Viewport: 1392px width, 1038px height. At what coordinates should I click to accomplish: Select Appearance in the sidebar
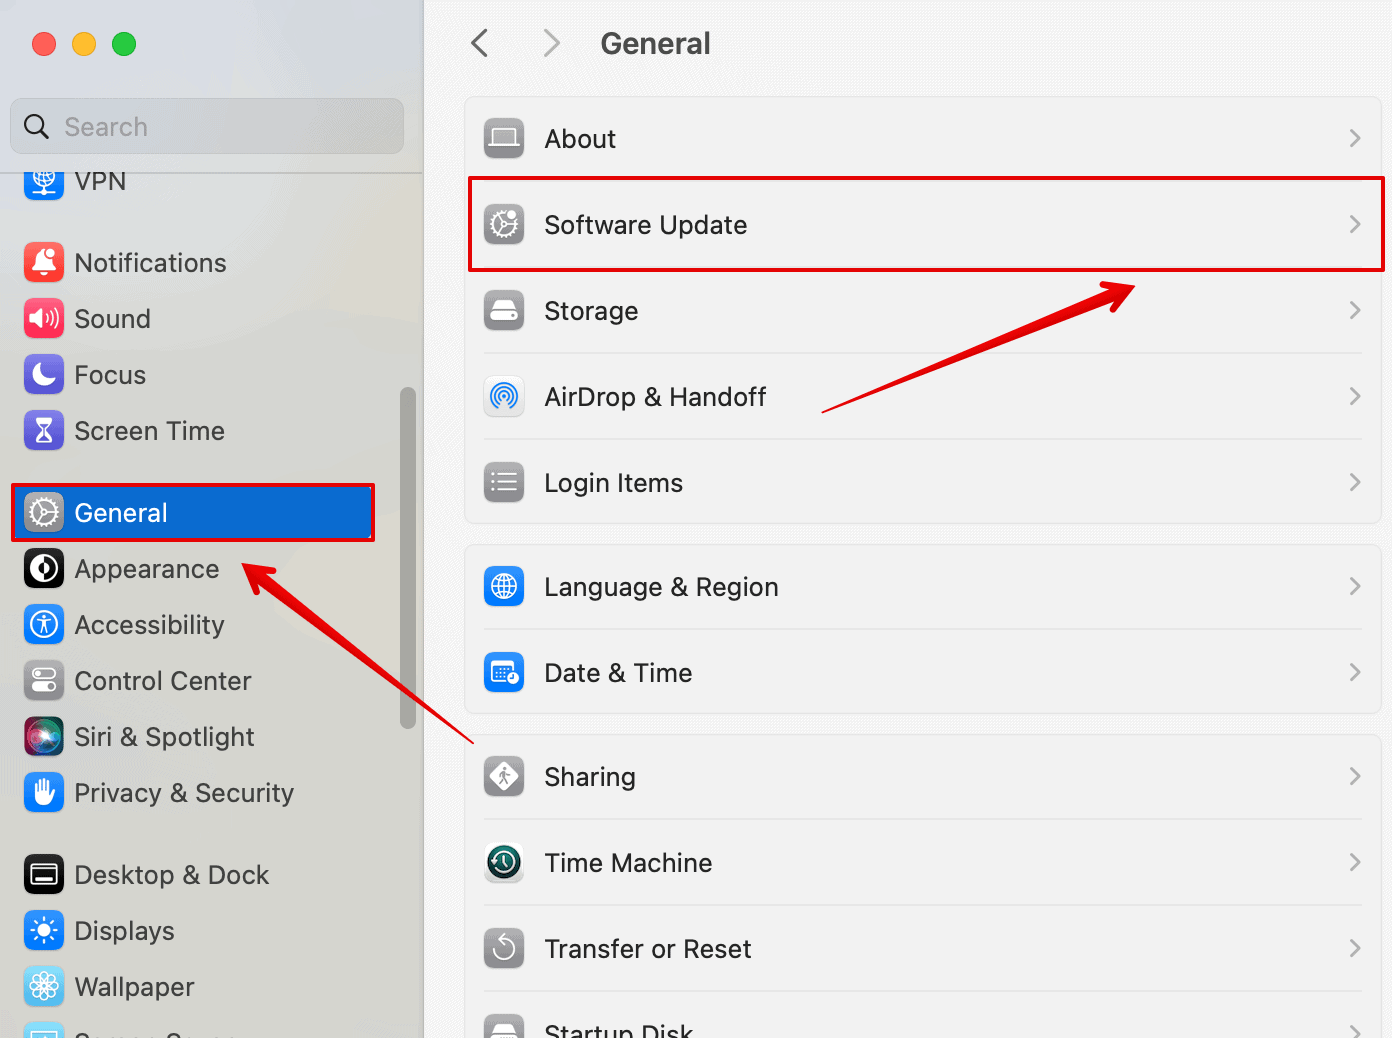[146, 569]
